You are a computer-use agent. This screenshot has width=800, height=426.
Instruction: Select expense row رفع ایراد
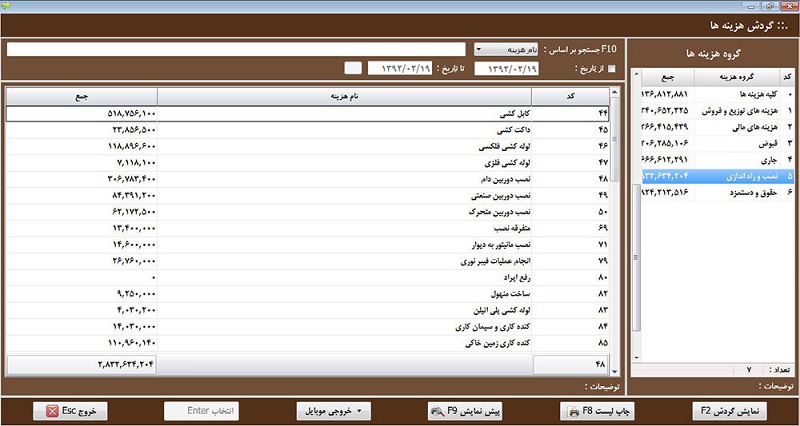308,278
